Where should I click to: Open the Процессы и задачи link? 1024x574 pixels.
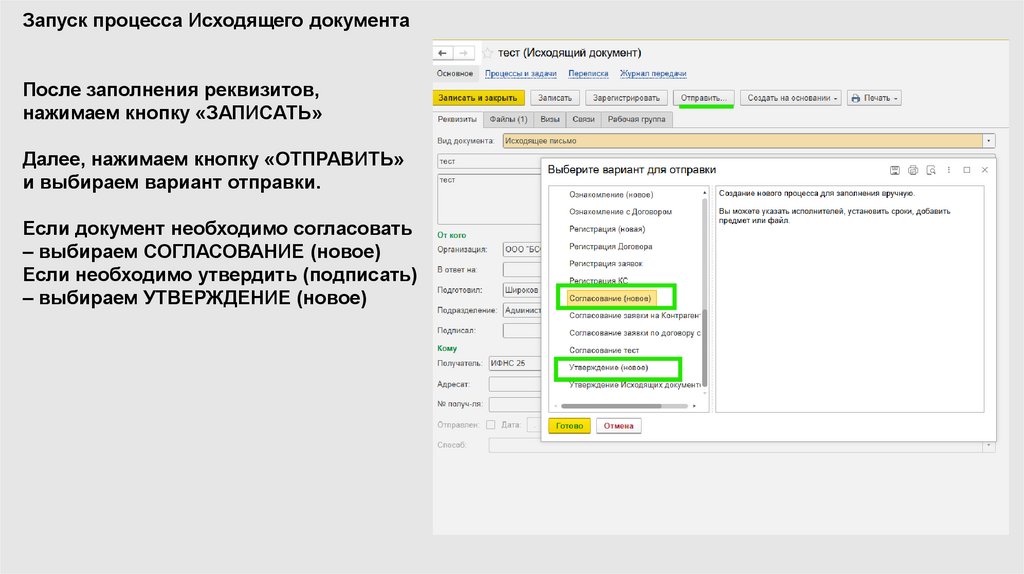coord(520,73)
